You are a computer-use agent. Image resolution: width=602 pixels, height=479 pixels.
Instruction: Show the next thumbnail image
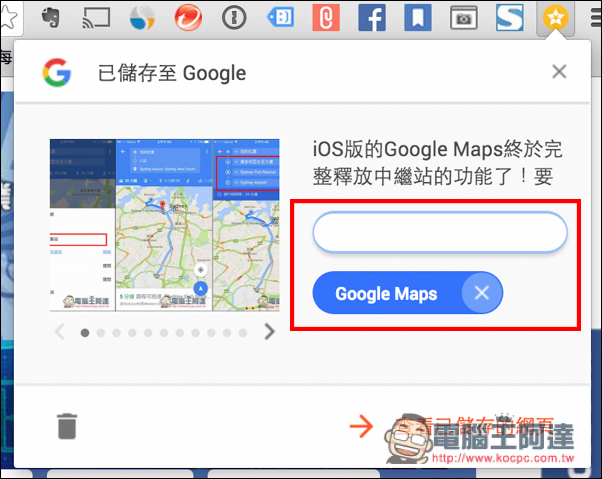click(x=270, y=332)
